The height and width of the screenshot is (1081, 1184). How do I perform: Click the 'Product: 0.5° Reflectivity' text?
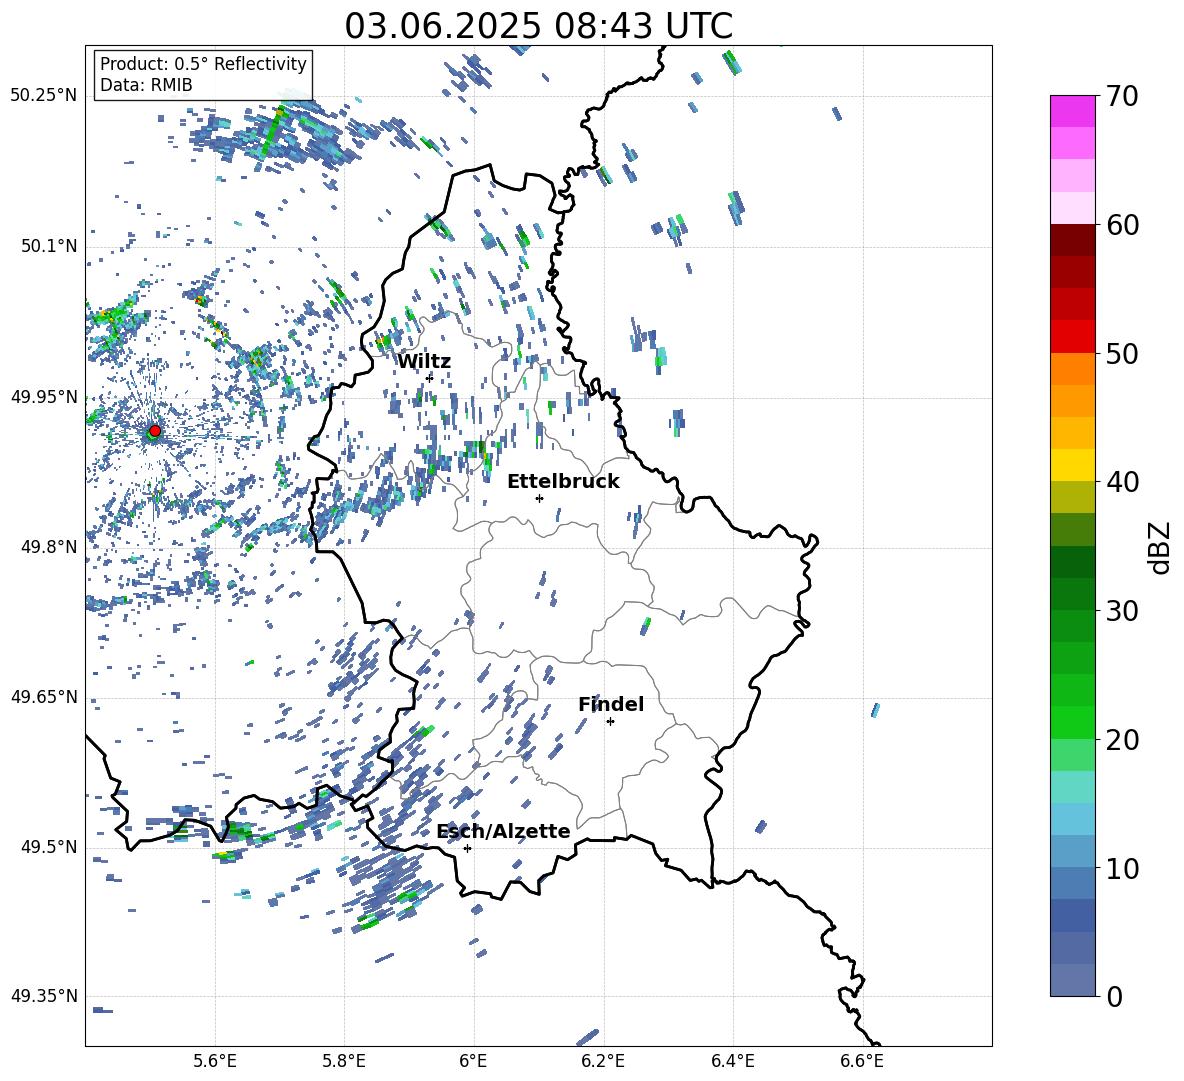203,63
